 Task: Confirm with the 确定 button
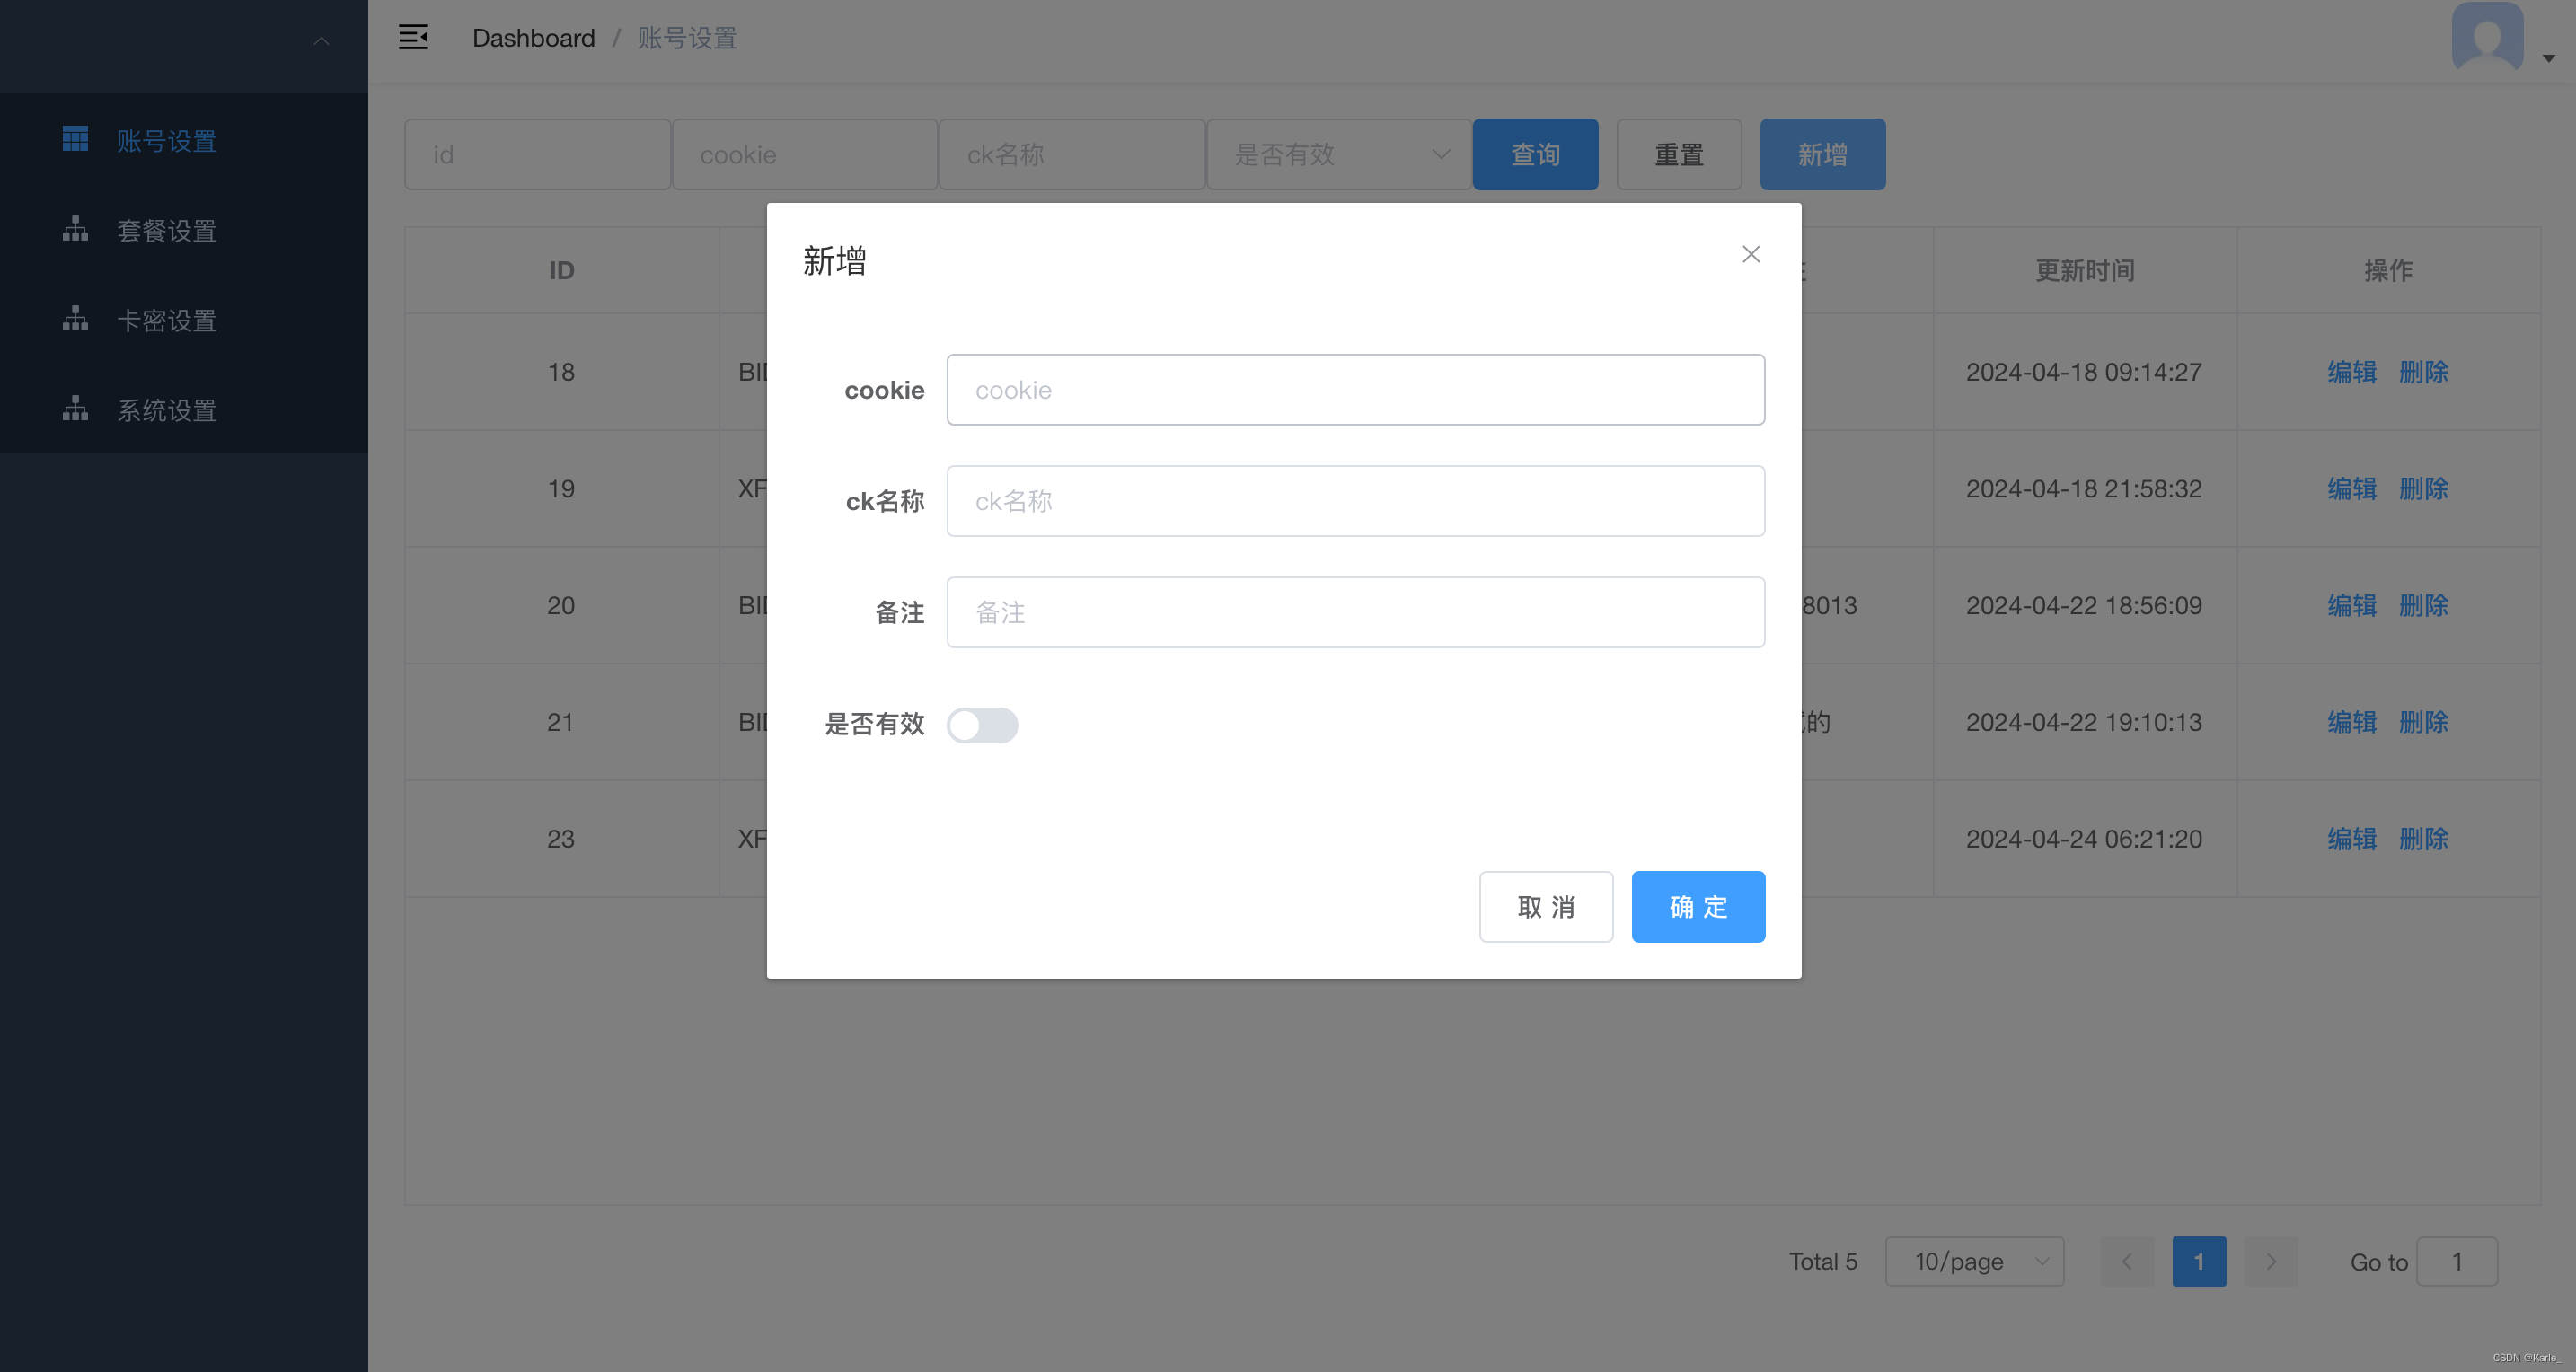[1698, 907]
